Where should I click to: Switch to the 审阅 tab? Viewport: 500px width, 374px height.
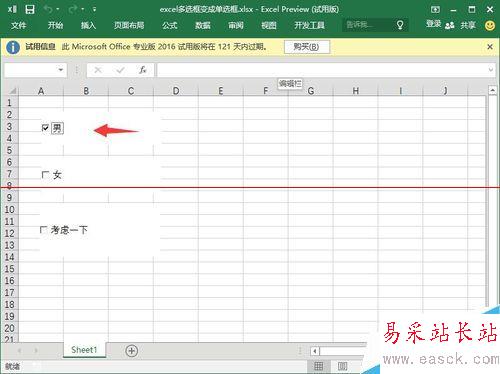coord(236,25)
